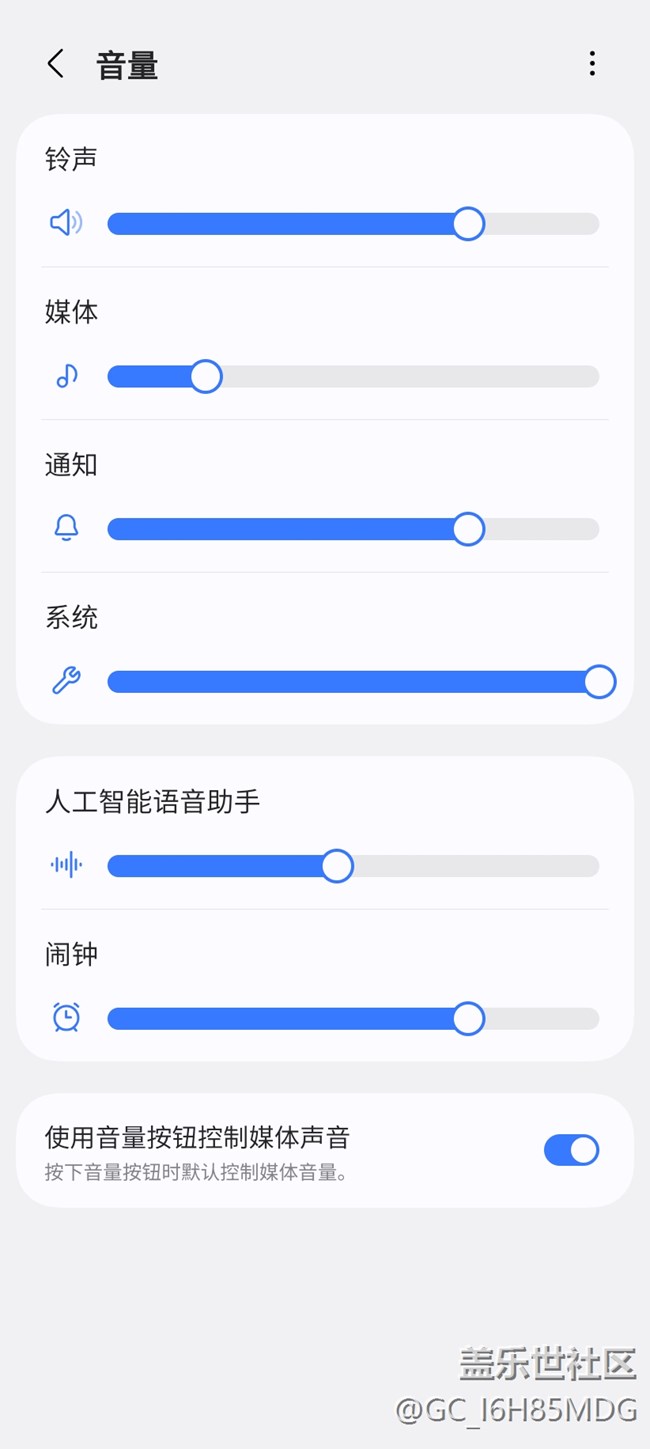The height and width of the screenshot is (1449, 650).
Task: Tap the alarm clock icon
Action: 66,1018
